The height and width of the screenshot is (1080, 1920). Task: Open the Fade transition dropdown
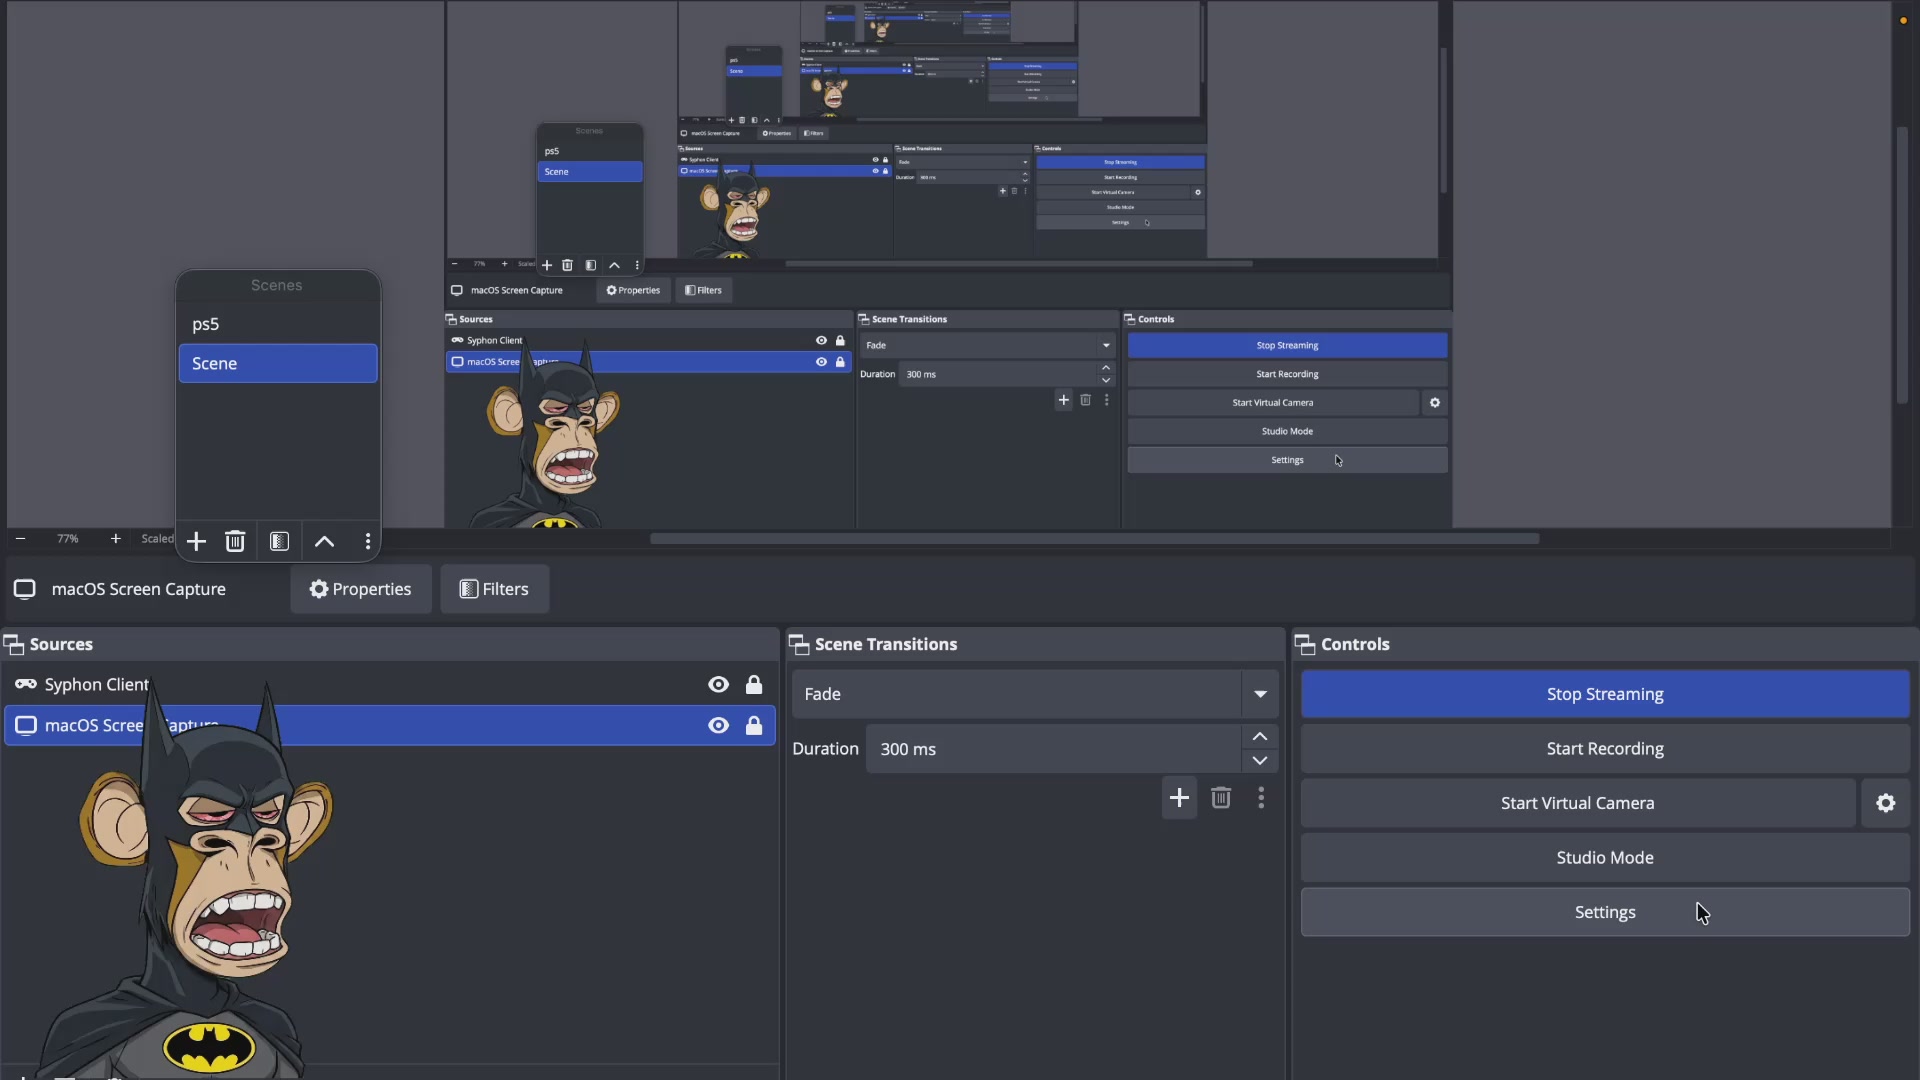pyautogui.click(x=1260, y=694)
